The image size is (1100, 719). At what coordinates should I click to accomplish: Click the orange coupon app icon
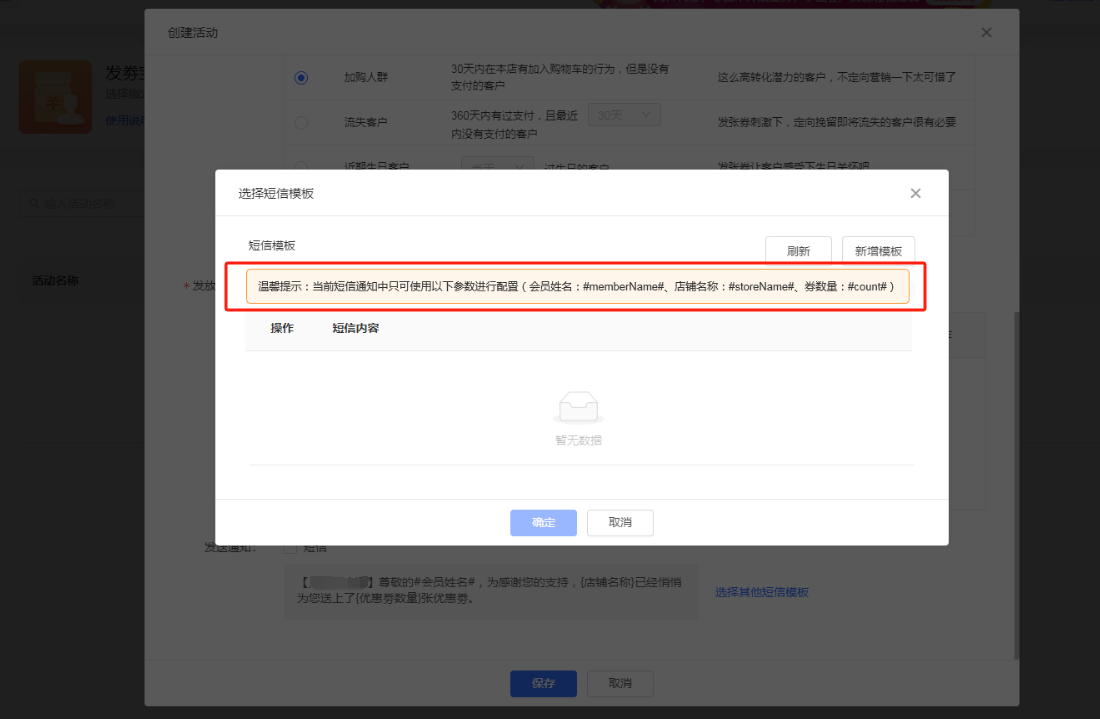(x=55, y=97)
